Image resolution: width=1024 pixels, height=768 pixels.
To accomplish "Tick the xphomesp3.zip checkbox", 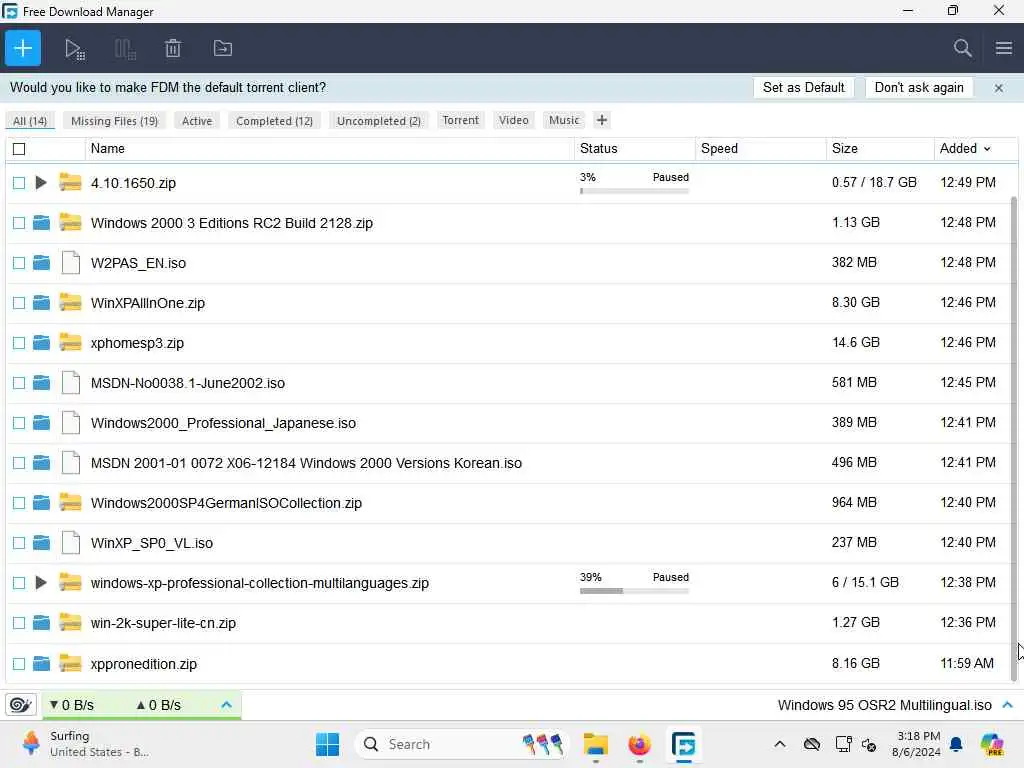I will 19,343.
